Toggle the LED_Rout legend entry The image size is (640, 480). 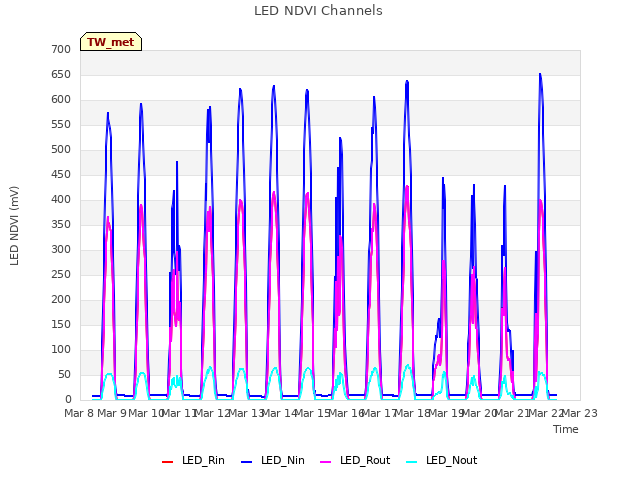[355, 460]
